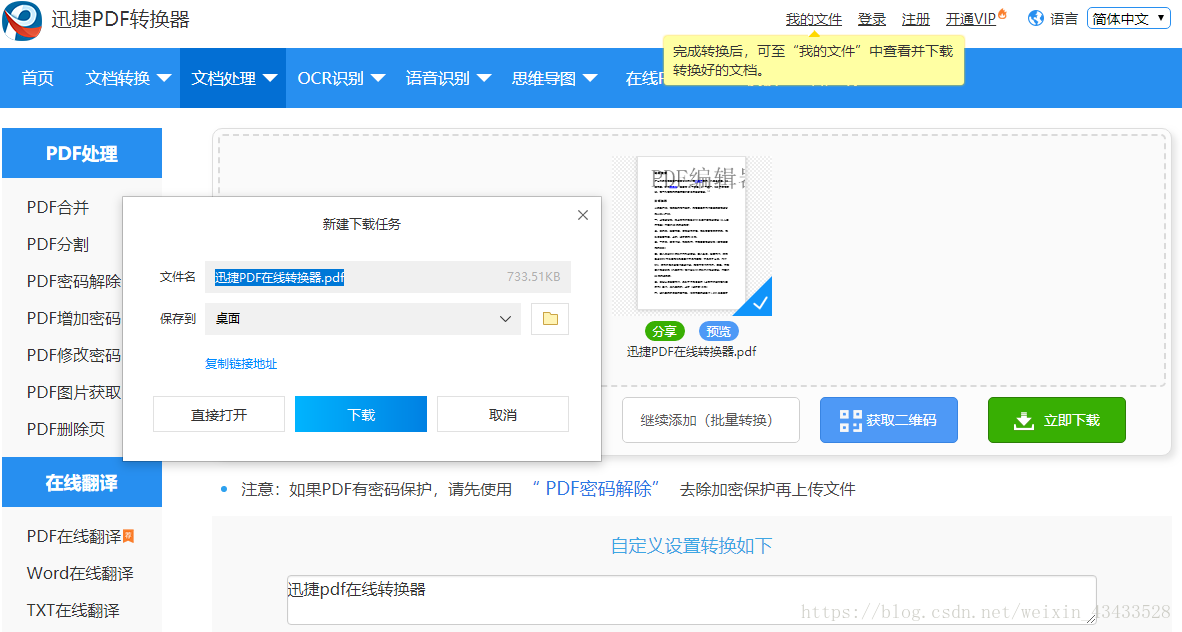This screenshot has height=632, width=1182.
Task: Click the VIP flame icon
Action: 1002,14
